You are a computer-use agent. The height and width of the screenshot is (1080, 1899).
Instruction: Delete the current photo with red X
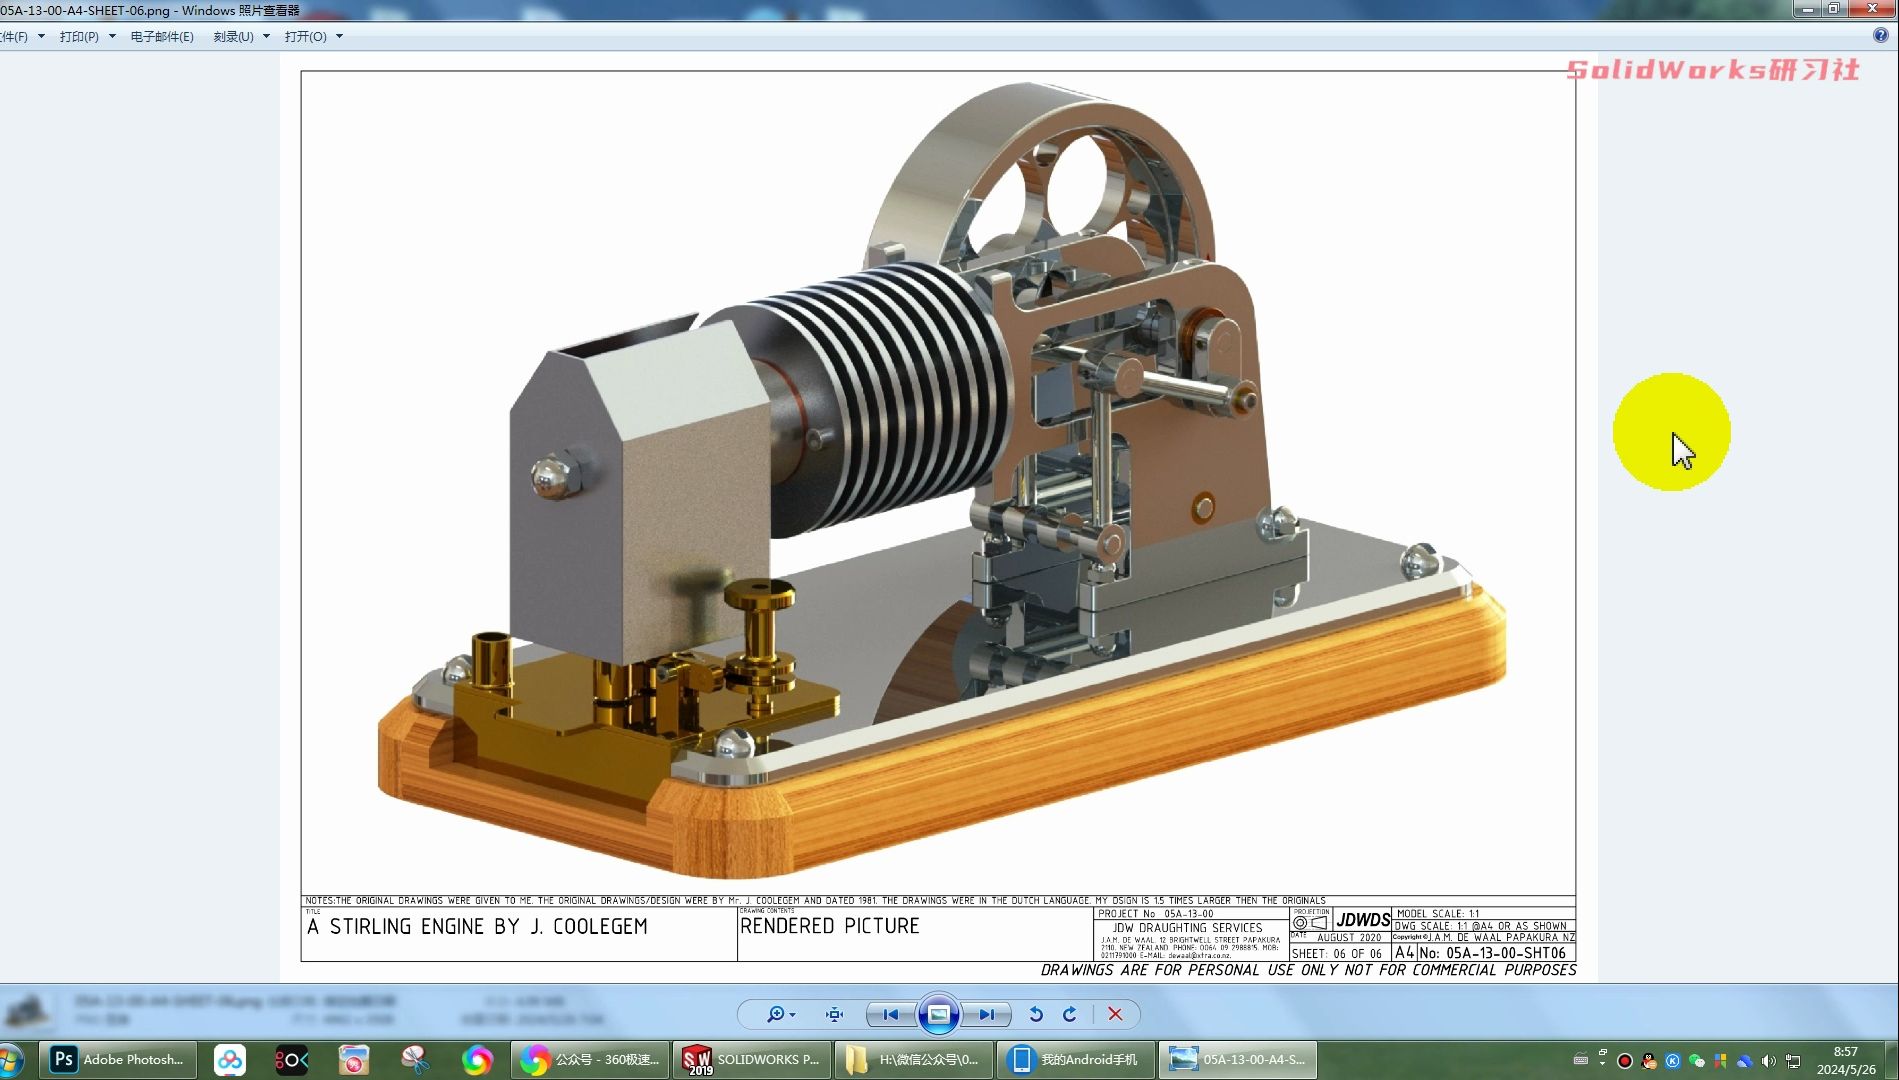click(1115, 1014)
